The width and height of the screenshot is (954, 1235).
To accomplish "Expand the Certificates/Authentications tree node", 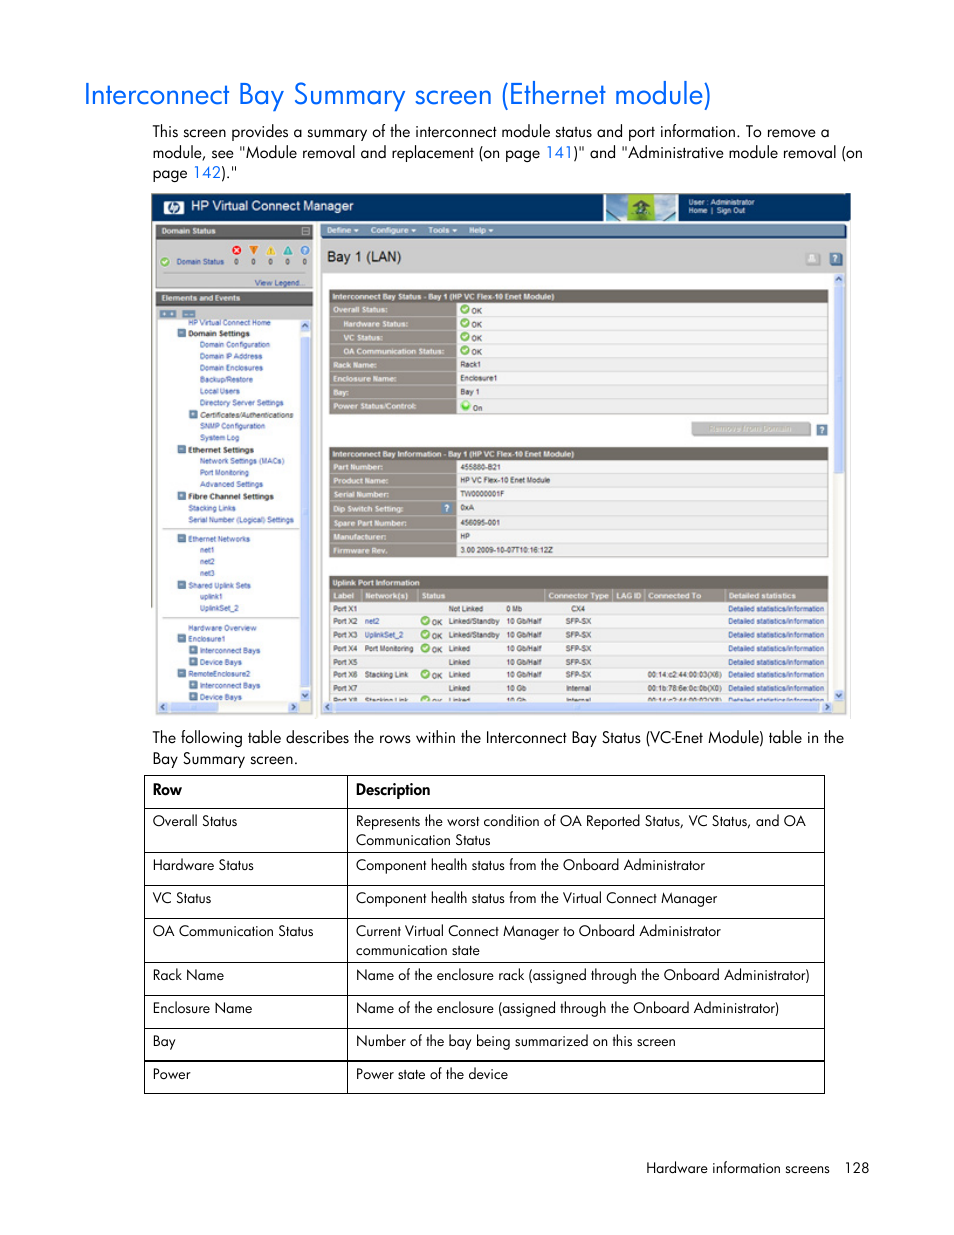I will point(193,414).
